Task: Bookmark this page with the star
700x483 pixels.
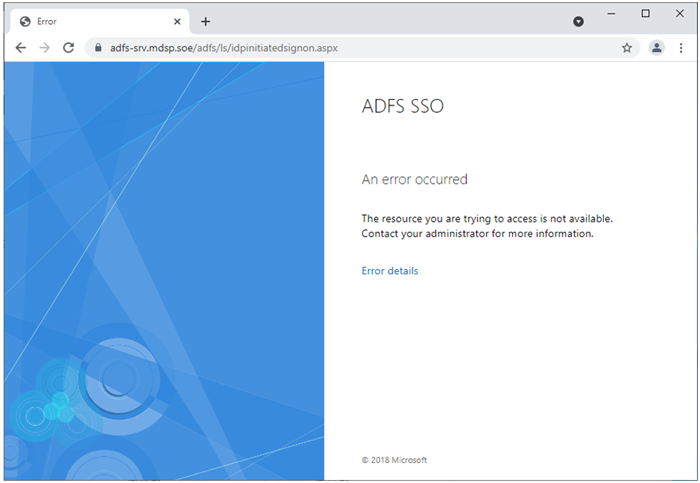Action: 627,48
